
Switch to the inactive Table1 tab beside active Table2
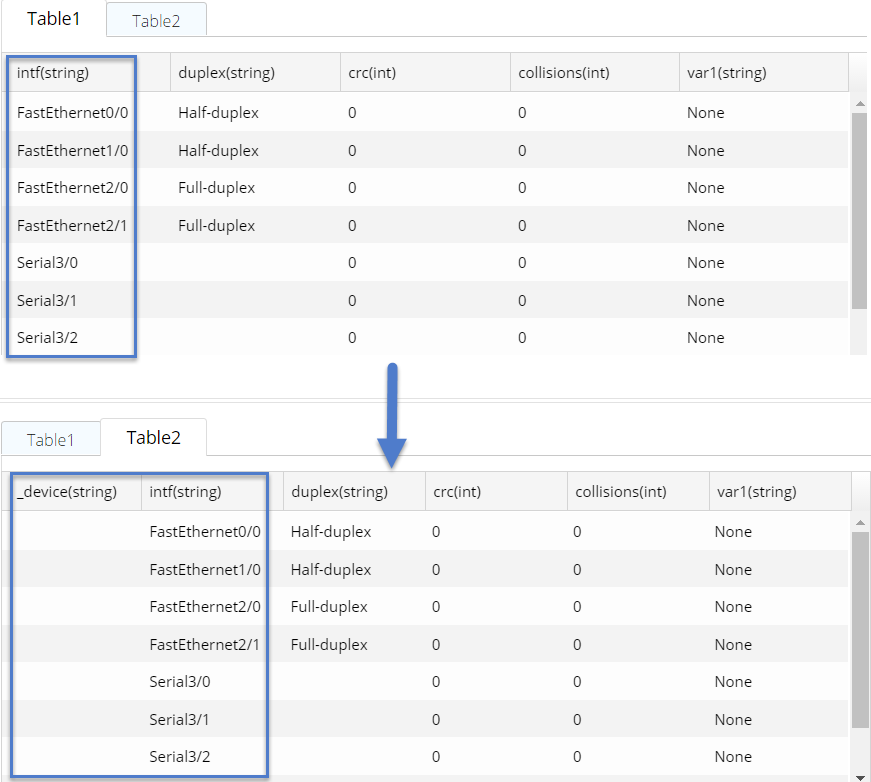(51, 440)
